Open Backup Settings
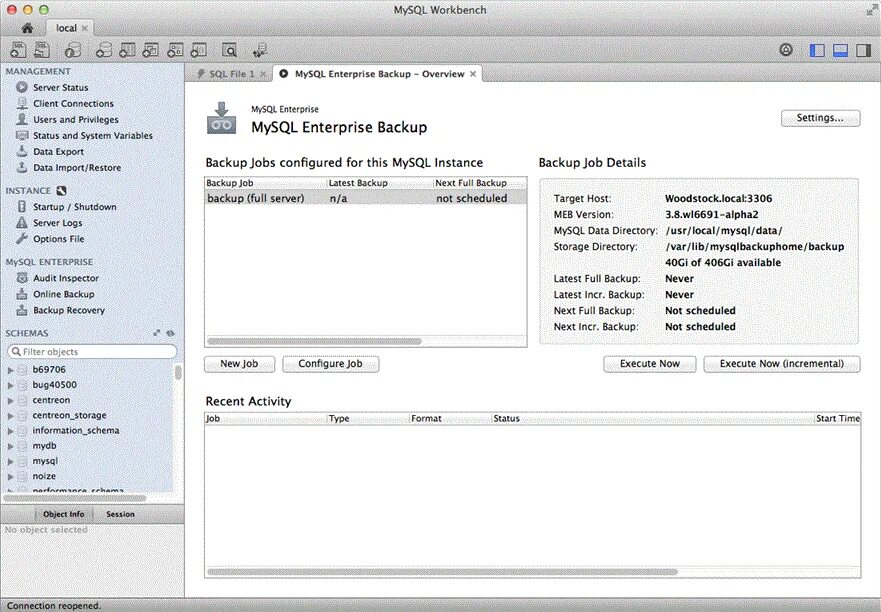Viewport: 881px width, 612px height. 819,117
